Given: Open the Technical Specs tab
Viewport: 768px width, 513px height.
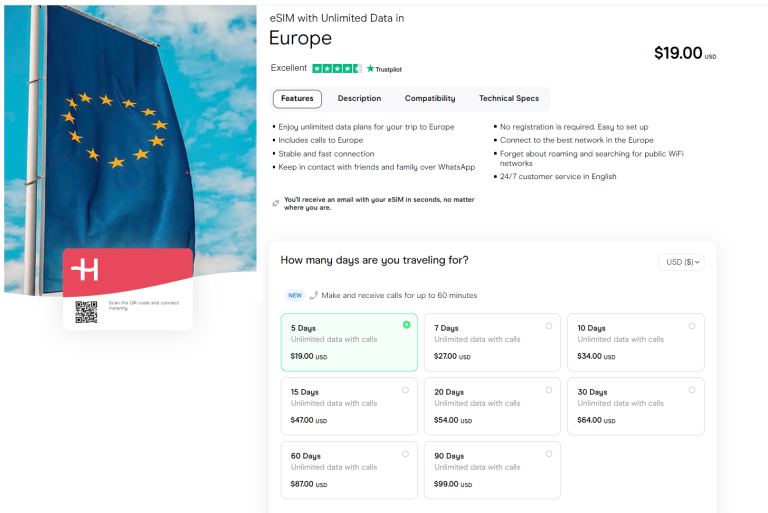Looking at the screenshot, I should click(x=509, y=98).
